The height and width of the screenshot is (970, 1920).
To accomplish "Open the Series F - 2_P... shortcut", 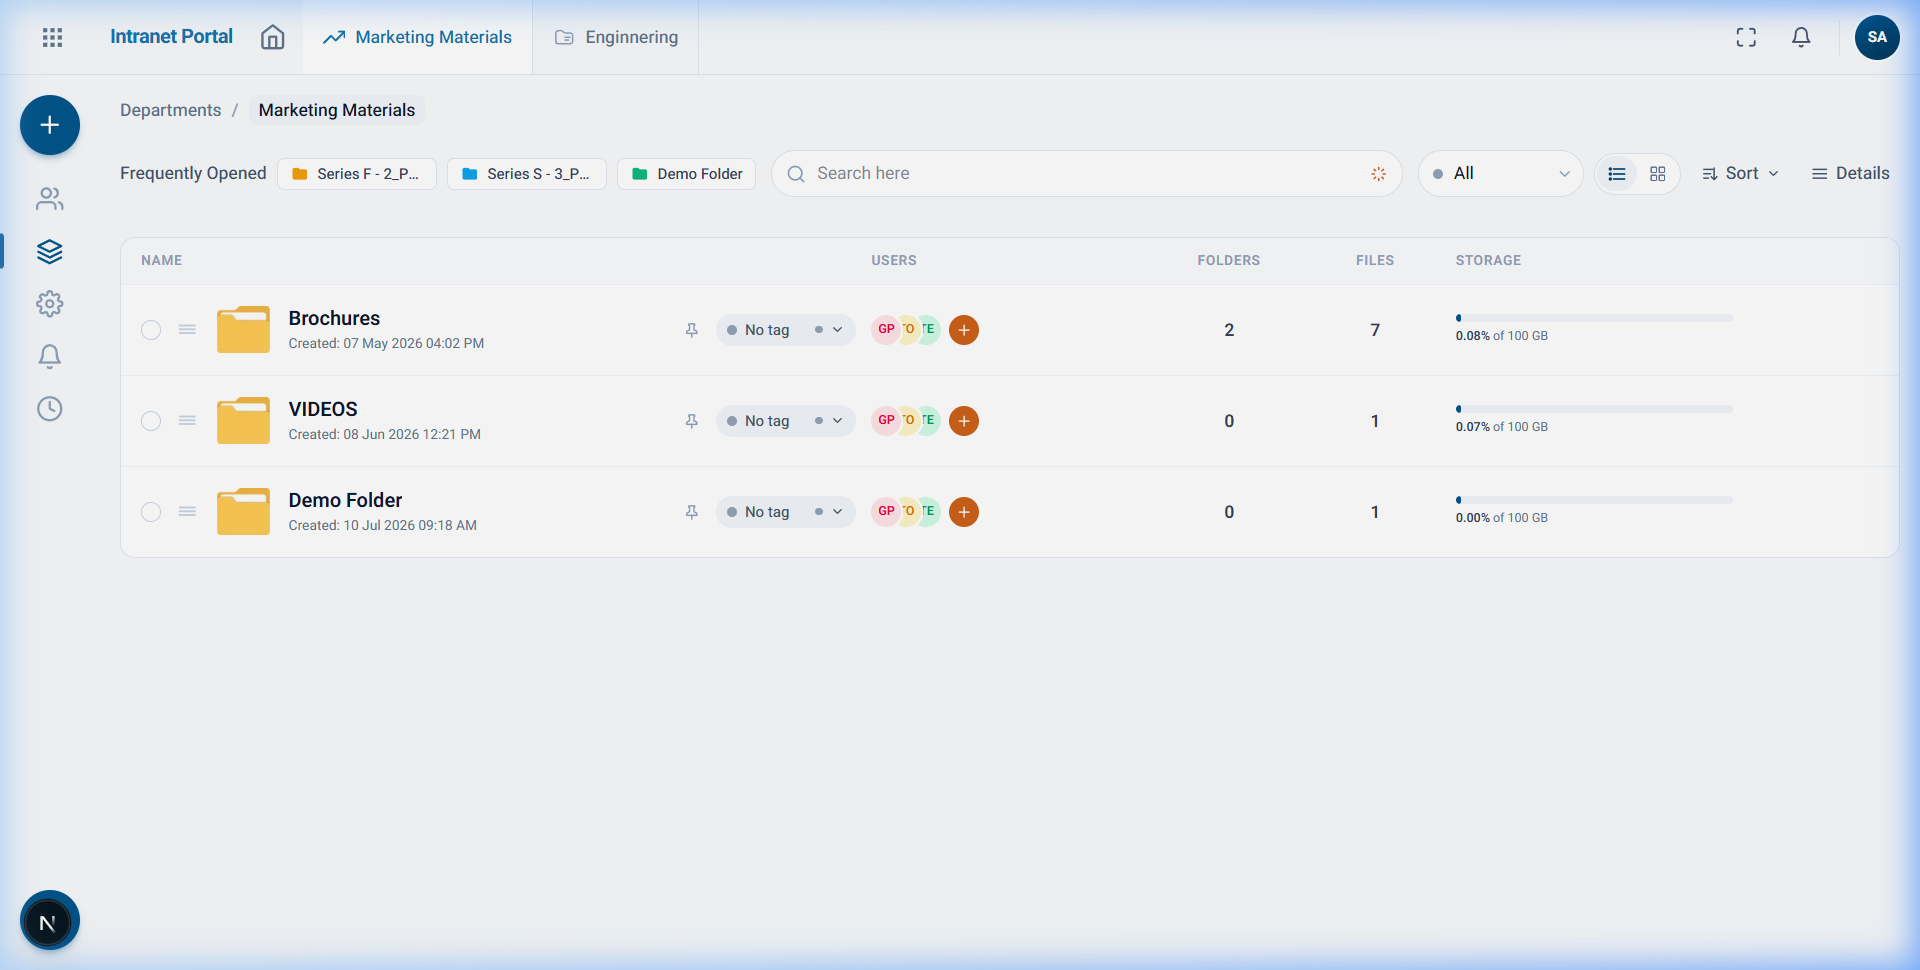I will point(357,174).
